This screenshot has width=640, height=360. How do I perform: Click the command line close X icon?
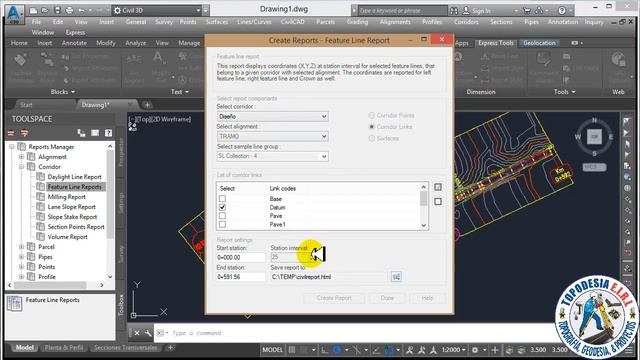point(137,333)
